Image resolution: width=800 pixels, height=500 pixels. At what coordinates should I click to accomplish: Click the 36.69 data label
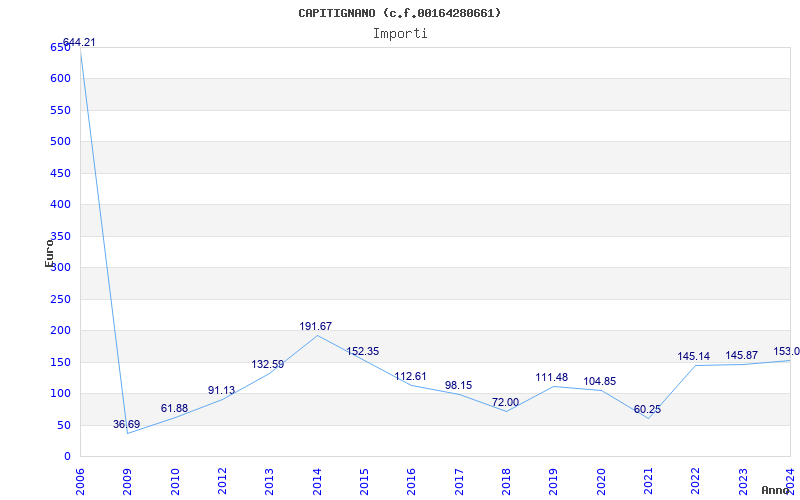(x=127, y=424)
